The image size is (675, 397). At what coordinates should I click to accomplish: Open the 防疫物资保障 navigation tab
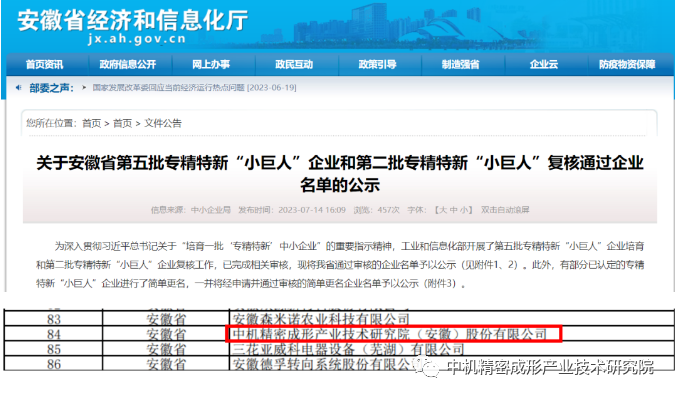(x=627, y=65)
